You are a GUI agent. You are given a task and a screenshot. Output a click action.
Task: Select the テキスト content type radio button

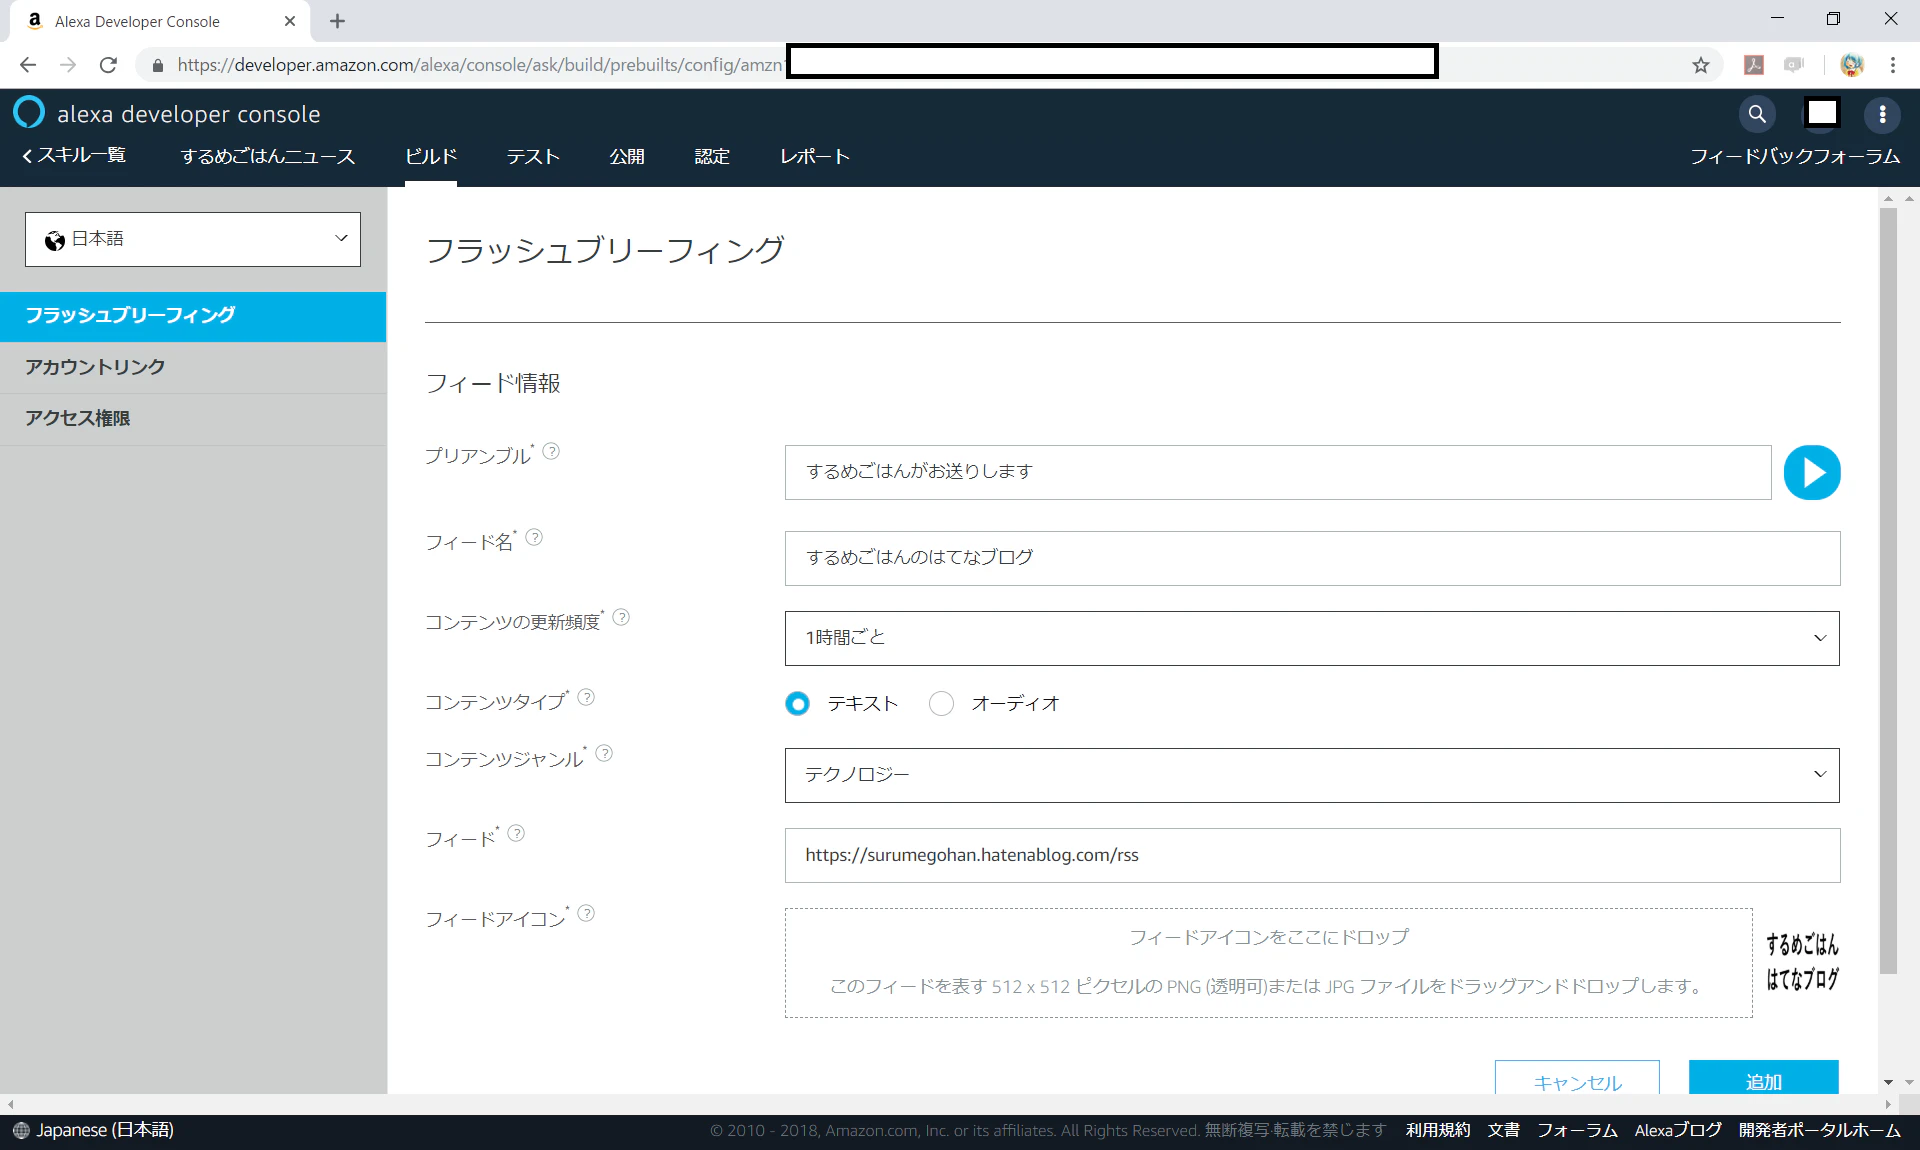pyautogui.click(x=797, y=704)
